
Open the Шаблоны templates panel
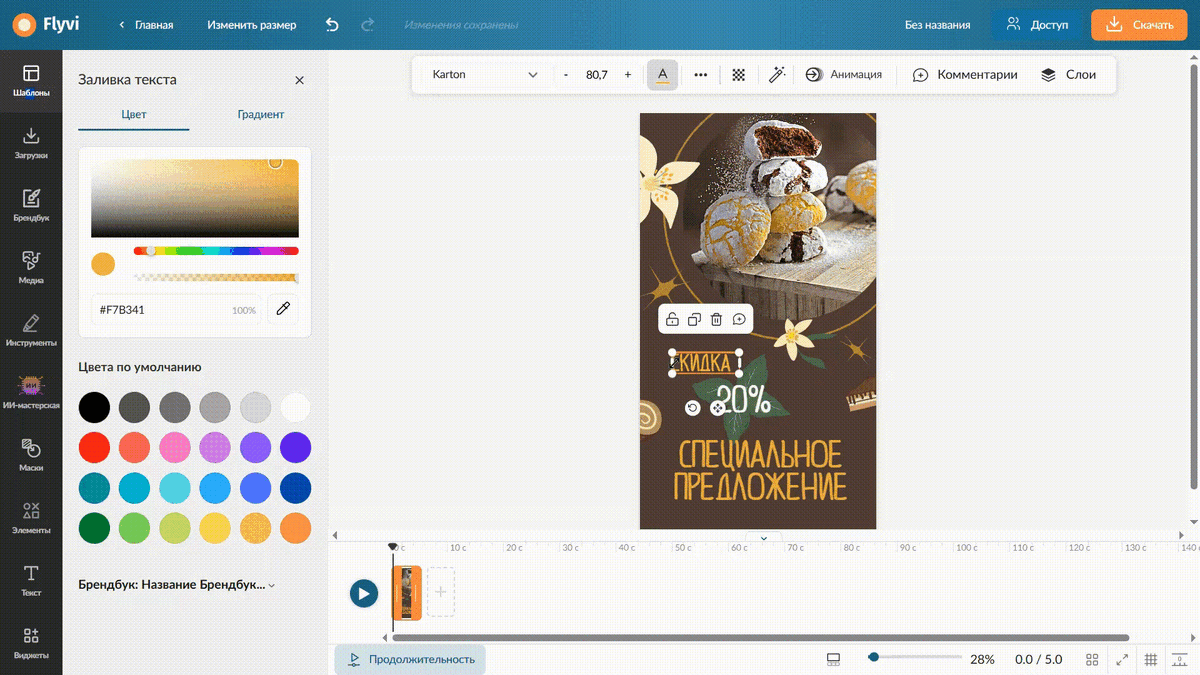coord(31,80)
